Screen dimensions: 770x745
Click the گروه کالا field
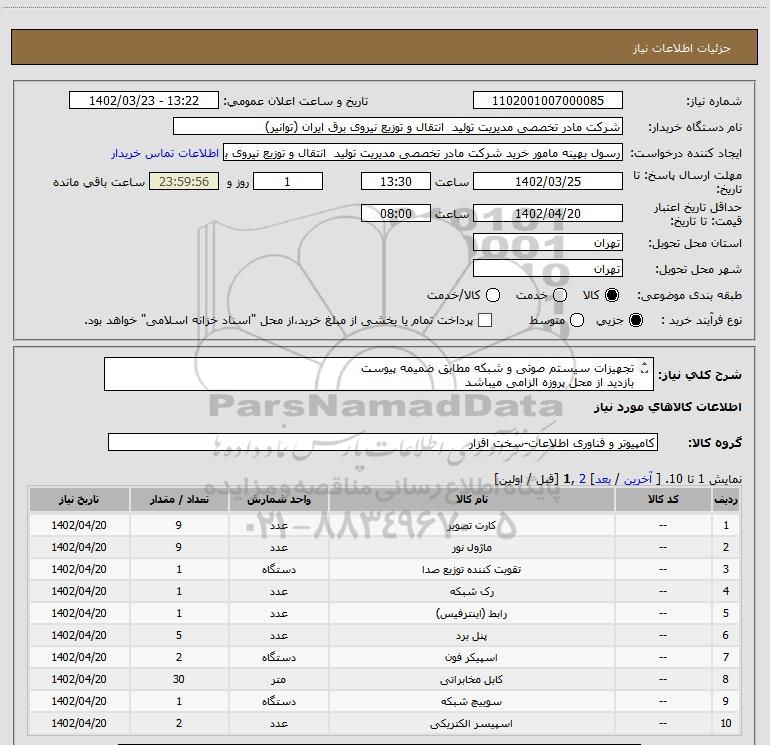click(x=383, y=442)
